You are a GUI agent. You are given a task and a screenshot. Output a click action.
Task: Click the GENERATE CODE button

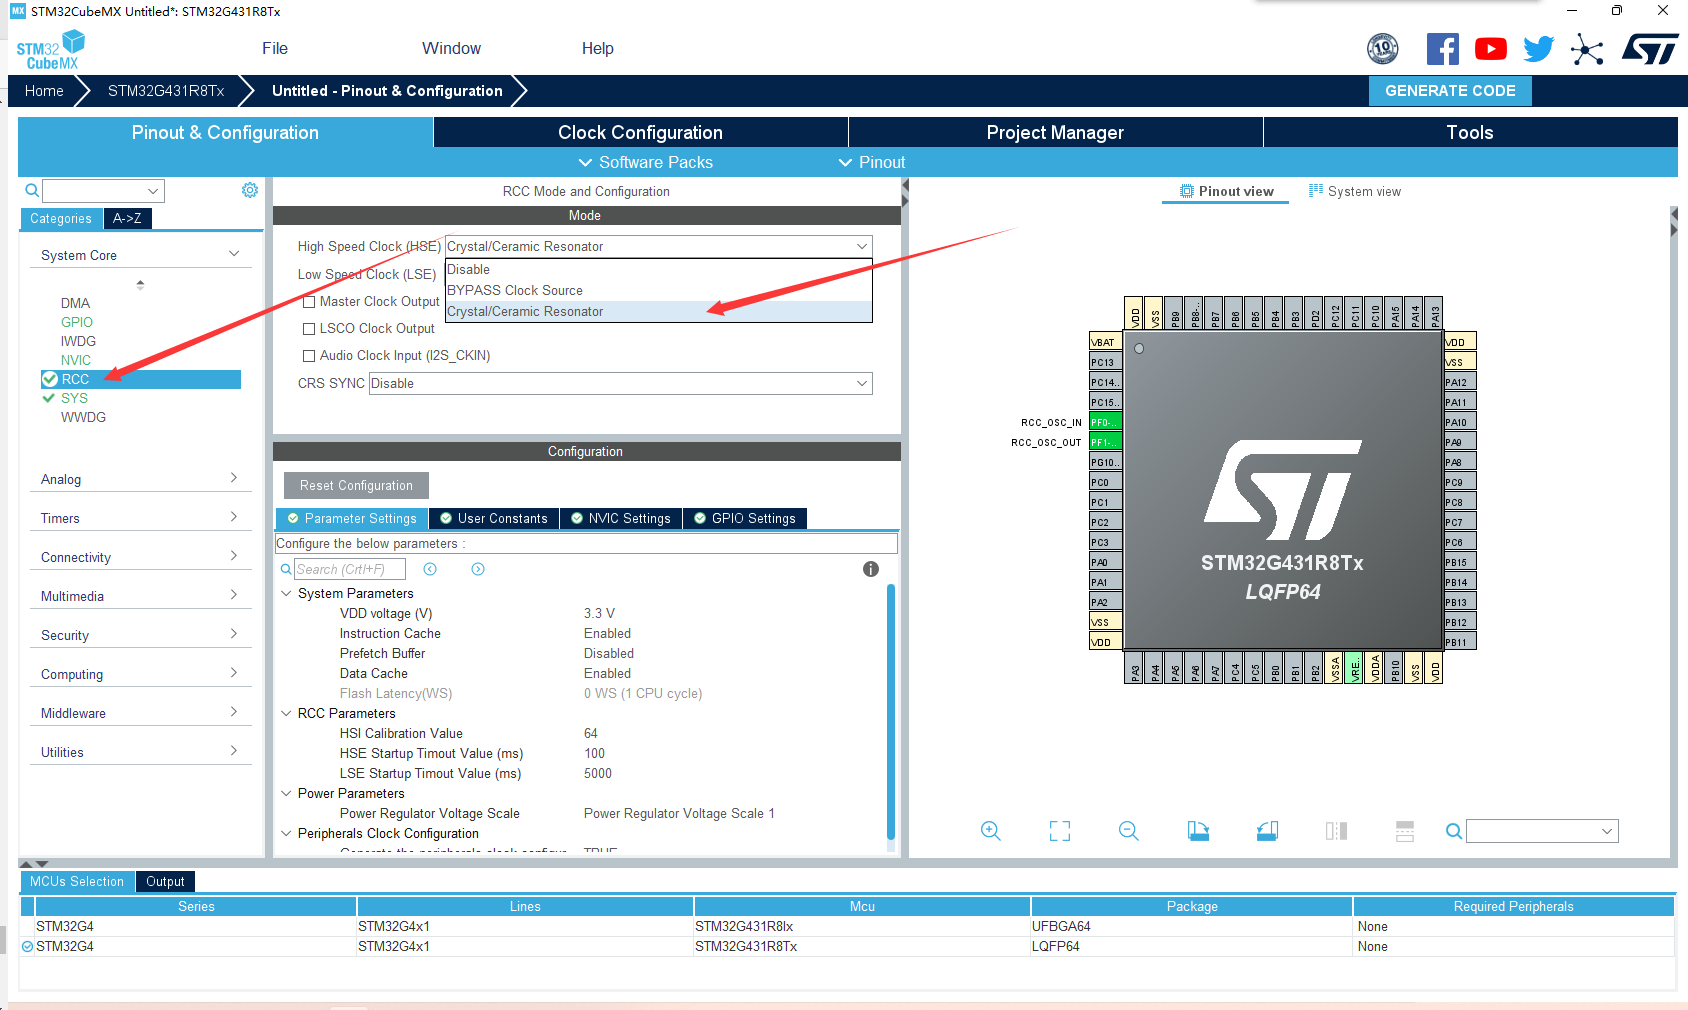coord(1450,90)
